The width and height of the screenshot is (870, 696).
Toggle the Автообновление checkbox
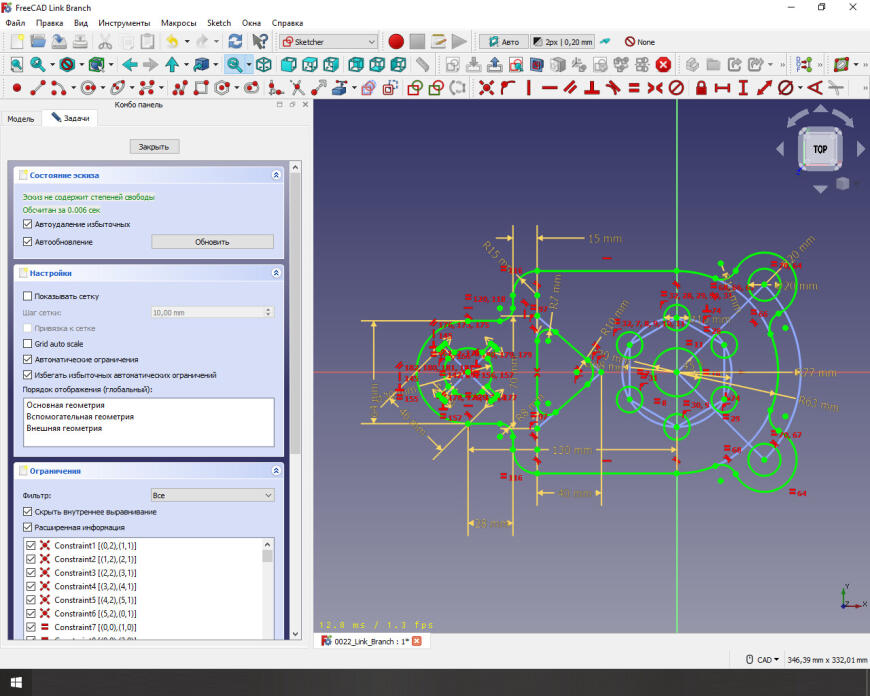28,241
